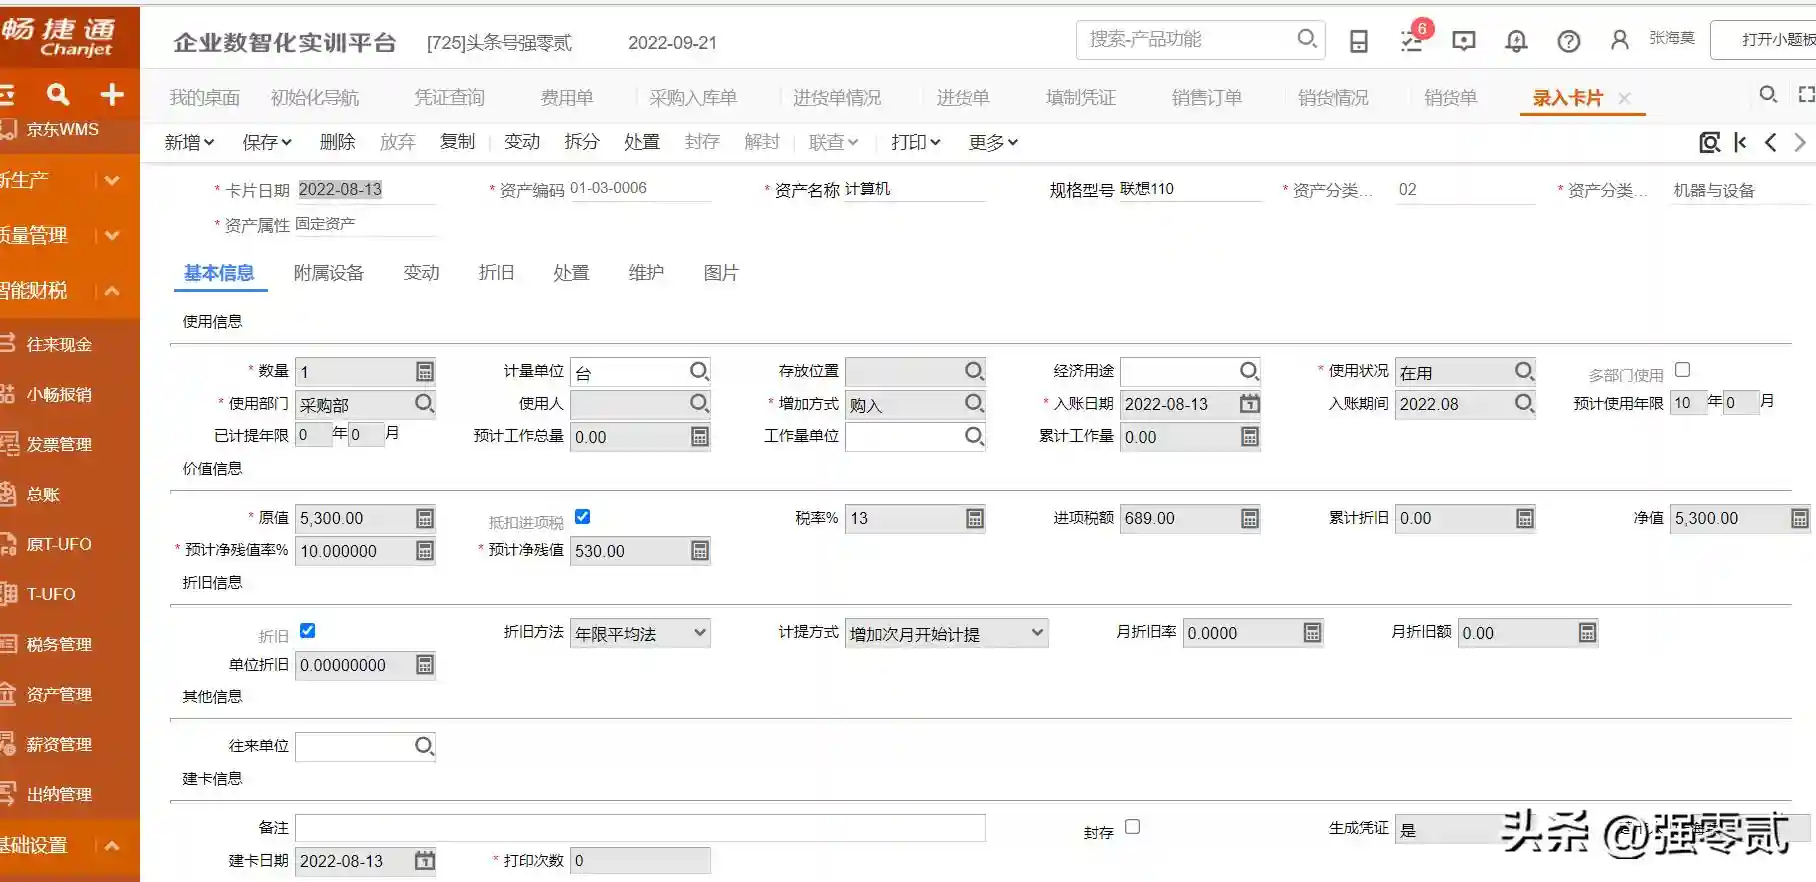The height and width of the screenshot is (882, 1816).
Task: Click the 删除 button
Action: point(337,142)
